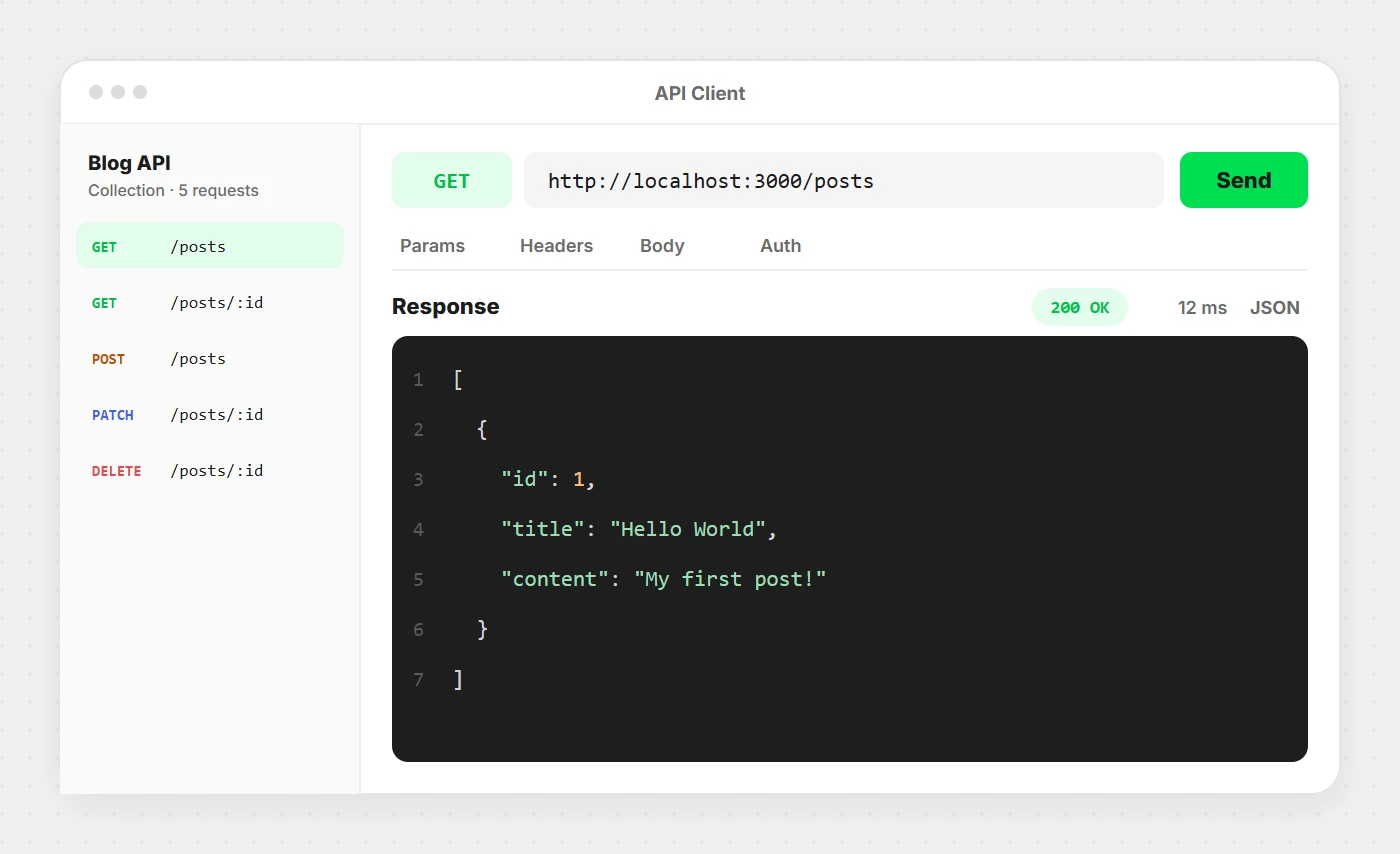
Task: Click line number 7 in the response
Action: (418, 680)
